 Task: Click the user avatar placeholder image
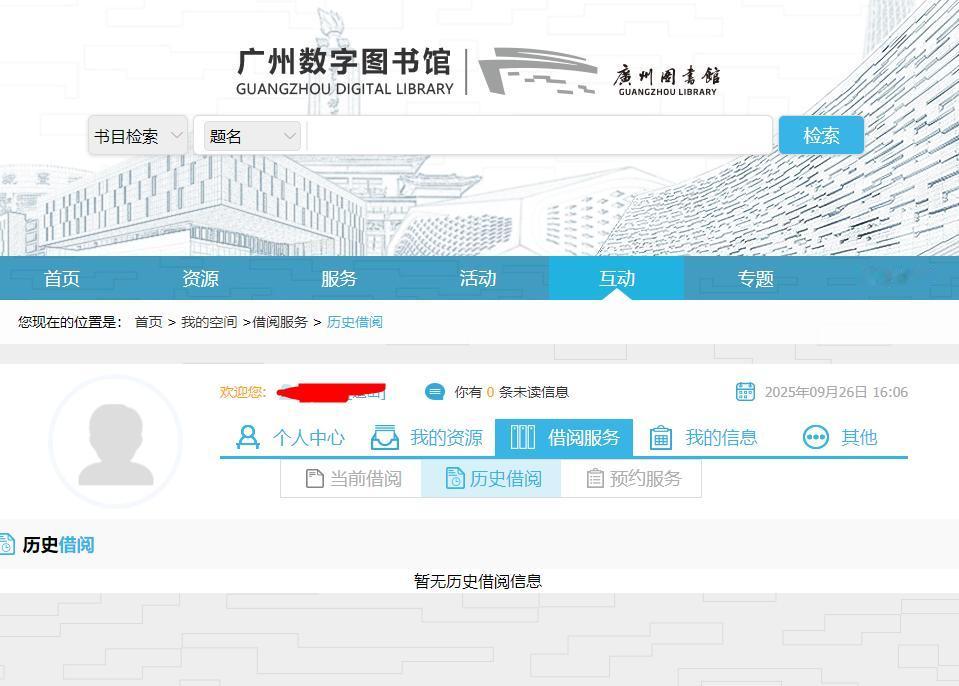click(x=116, y=441)
